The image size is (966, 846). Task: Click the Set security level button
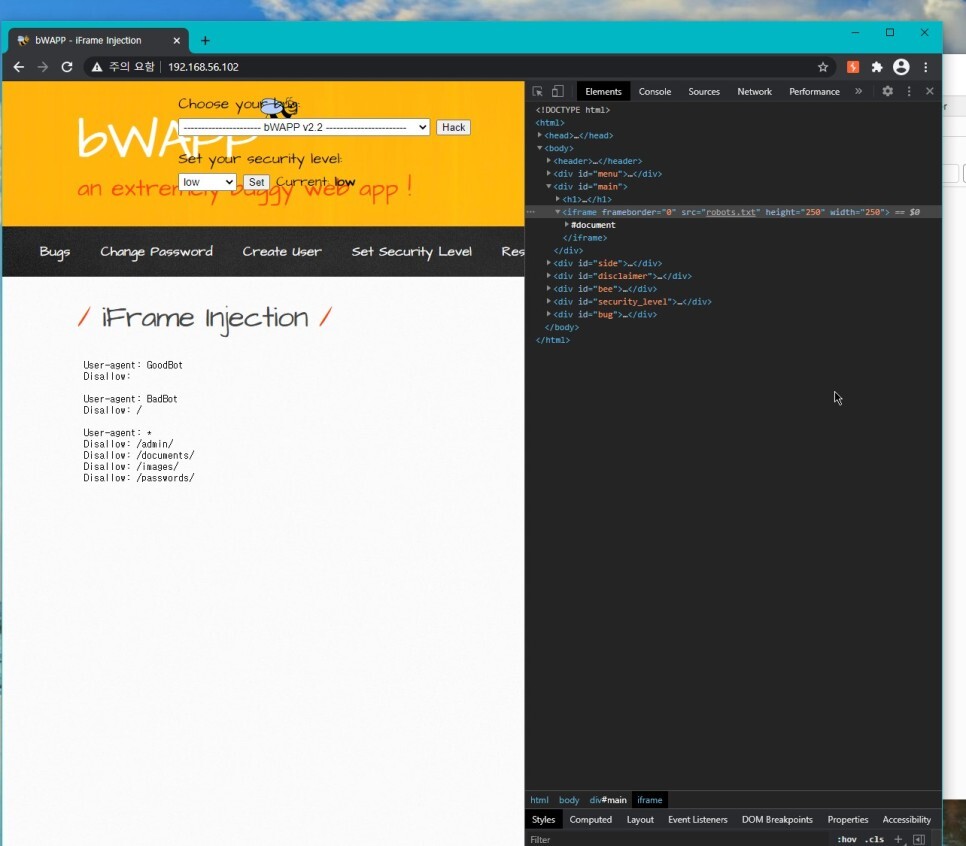pos(256,182)
